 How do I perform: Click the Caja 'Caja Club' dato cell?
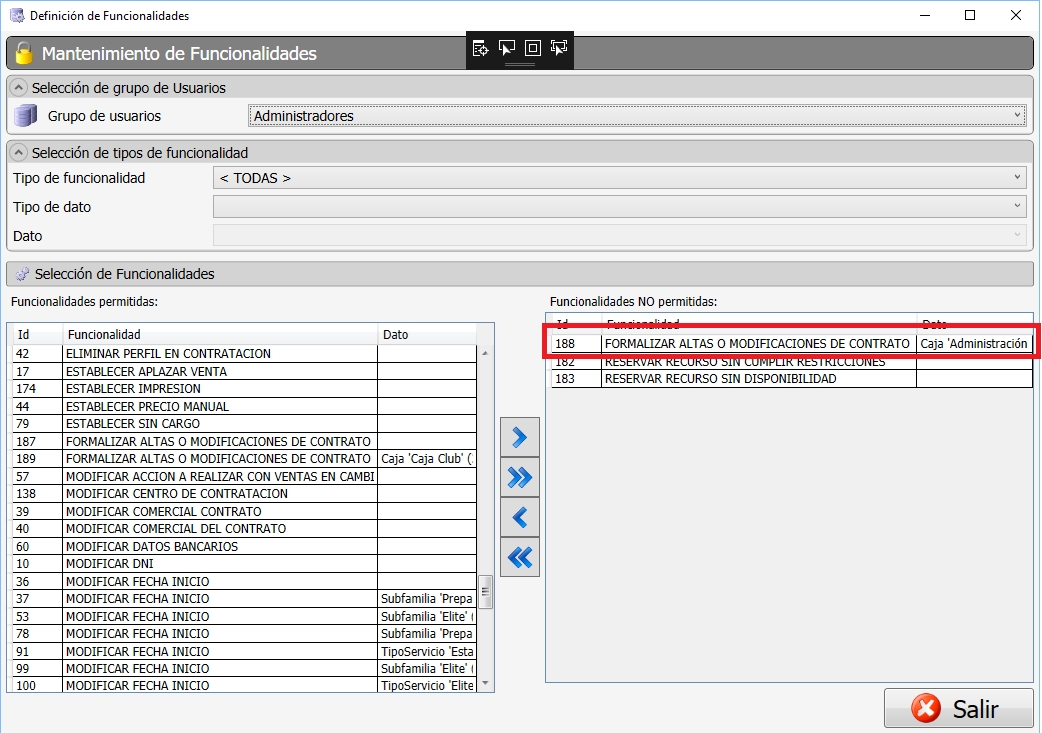coord(427,459)
